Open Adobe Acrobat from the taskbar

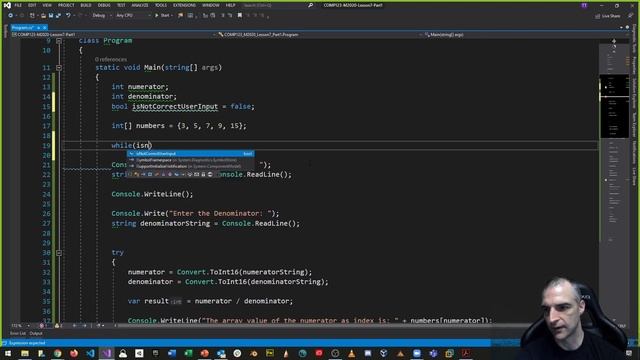[x=466, y=353]
